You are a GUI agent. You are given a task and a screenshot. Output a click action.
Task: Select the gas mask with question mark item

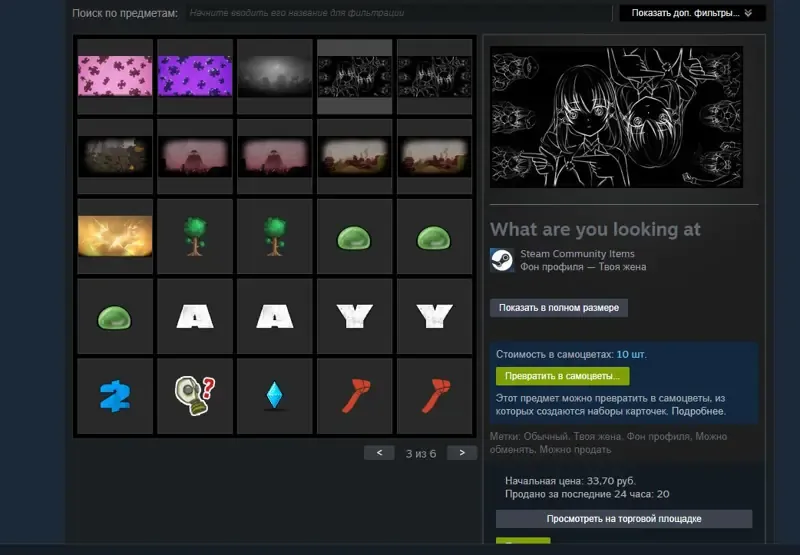point(195,396)
